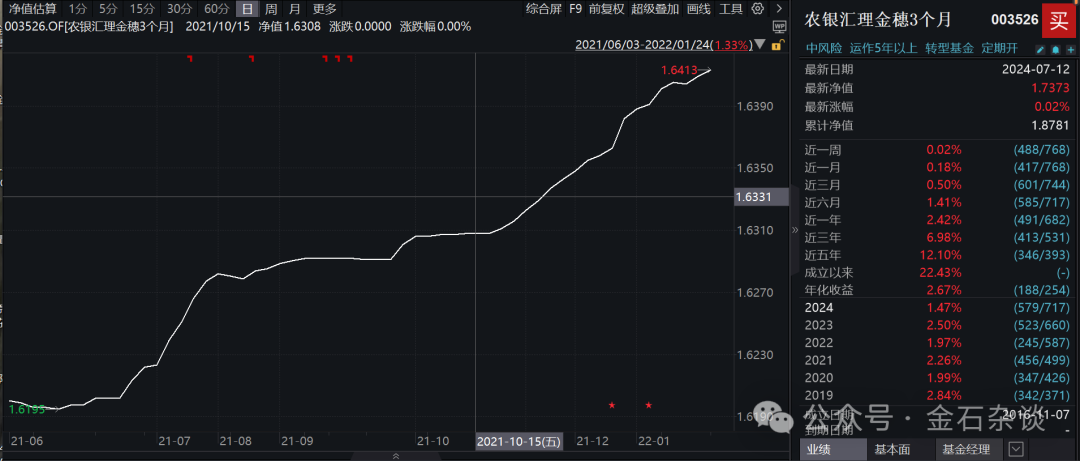Collapse the right panel using » handle
The width and height of the screenshot is (1080, 461).
pyautogui.click(x=794, y=230)
